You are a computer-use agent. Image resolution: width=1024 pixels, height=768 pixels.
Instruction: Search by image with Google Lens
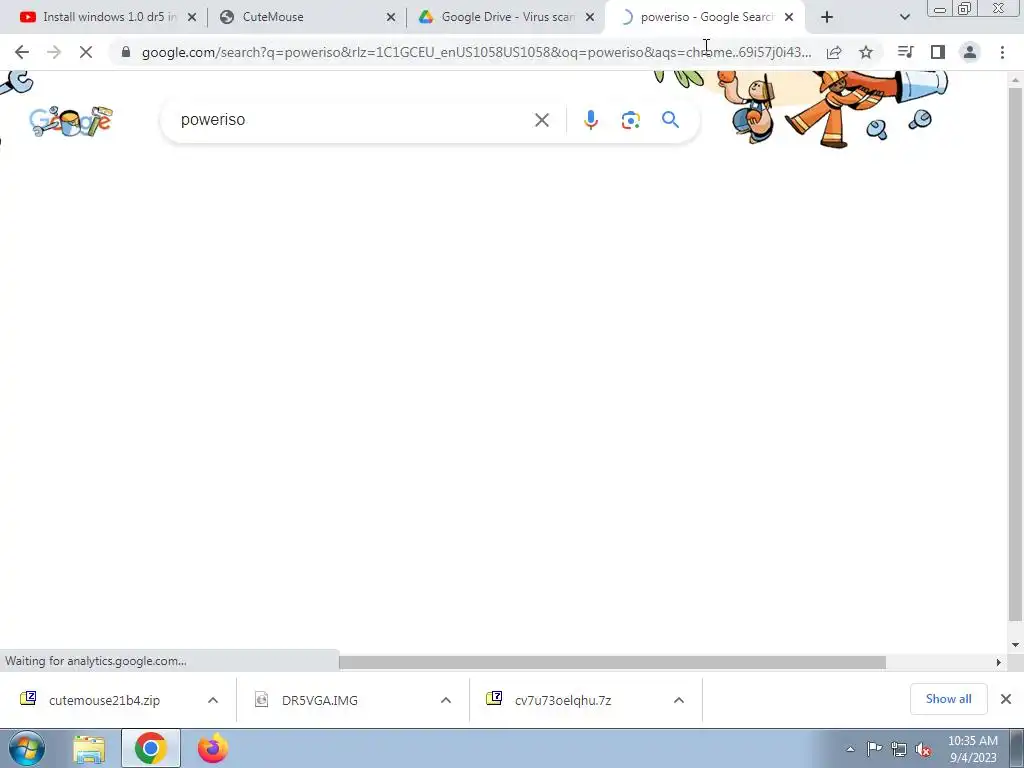(x=630, y=120)
